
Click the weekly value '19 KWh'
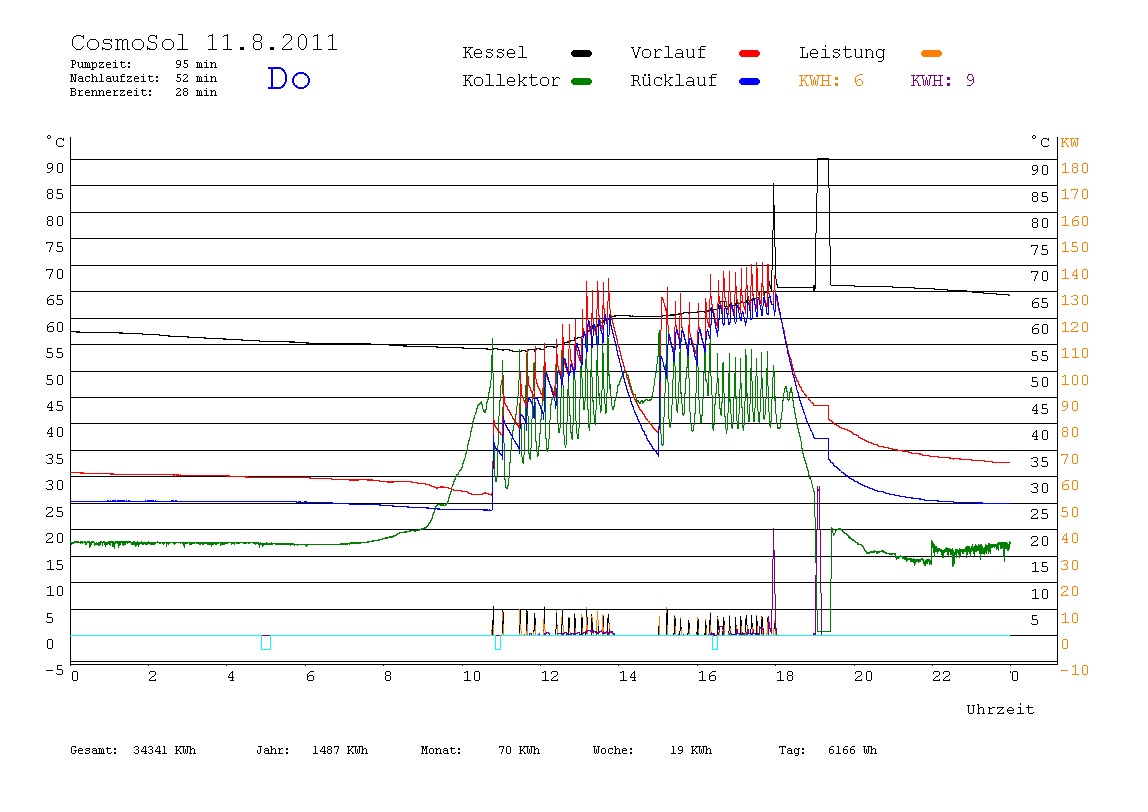pyautogui.click(x=691, y=750)
